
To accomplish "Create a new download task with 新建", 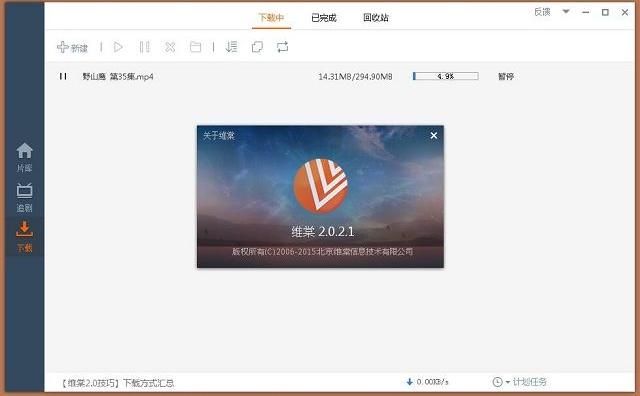I will (x=72, y=47).
